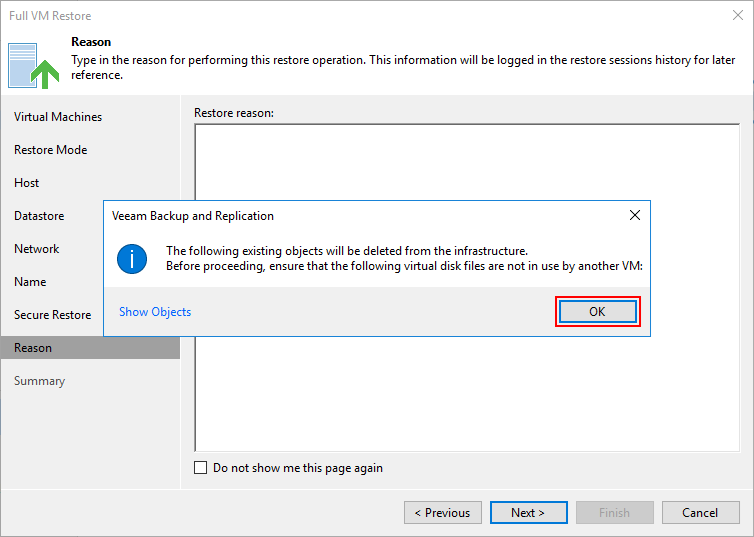
Task: Go to the Virtual Machines step
Action: pyautogui.click(x=58, y=117)
